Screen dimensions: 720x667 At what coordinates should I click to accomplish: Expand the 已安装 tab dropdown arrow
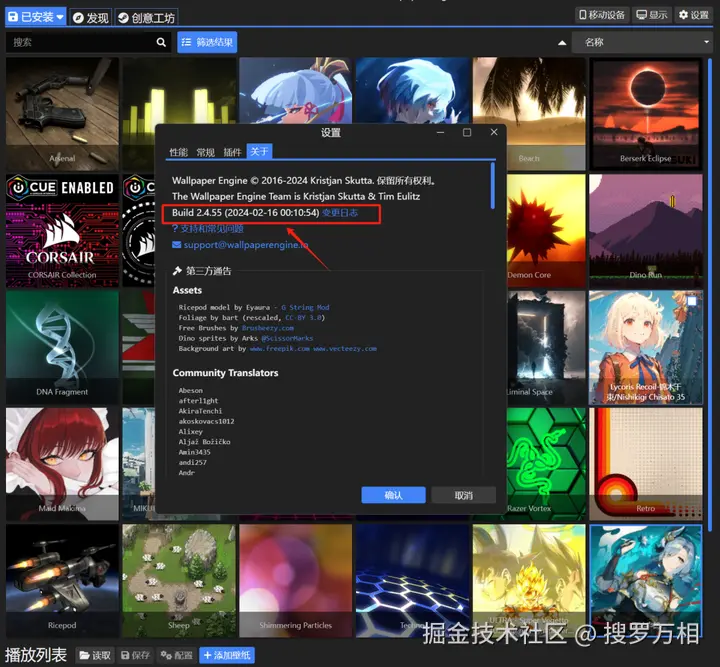(x=60, y=17)
